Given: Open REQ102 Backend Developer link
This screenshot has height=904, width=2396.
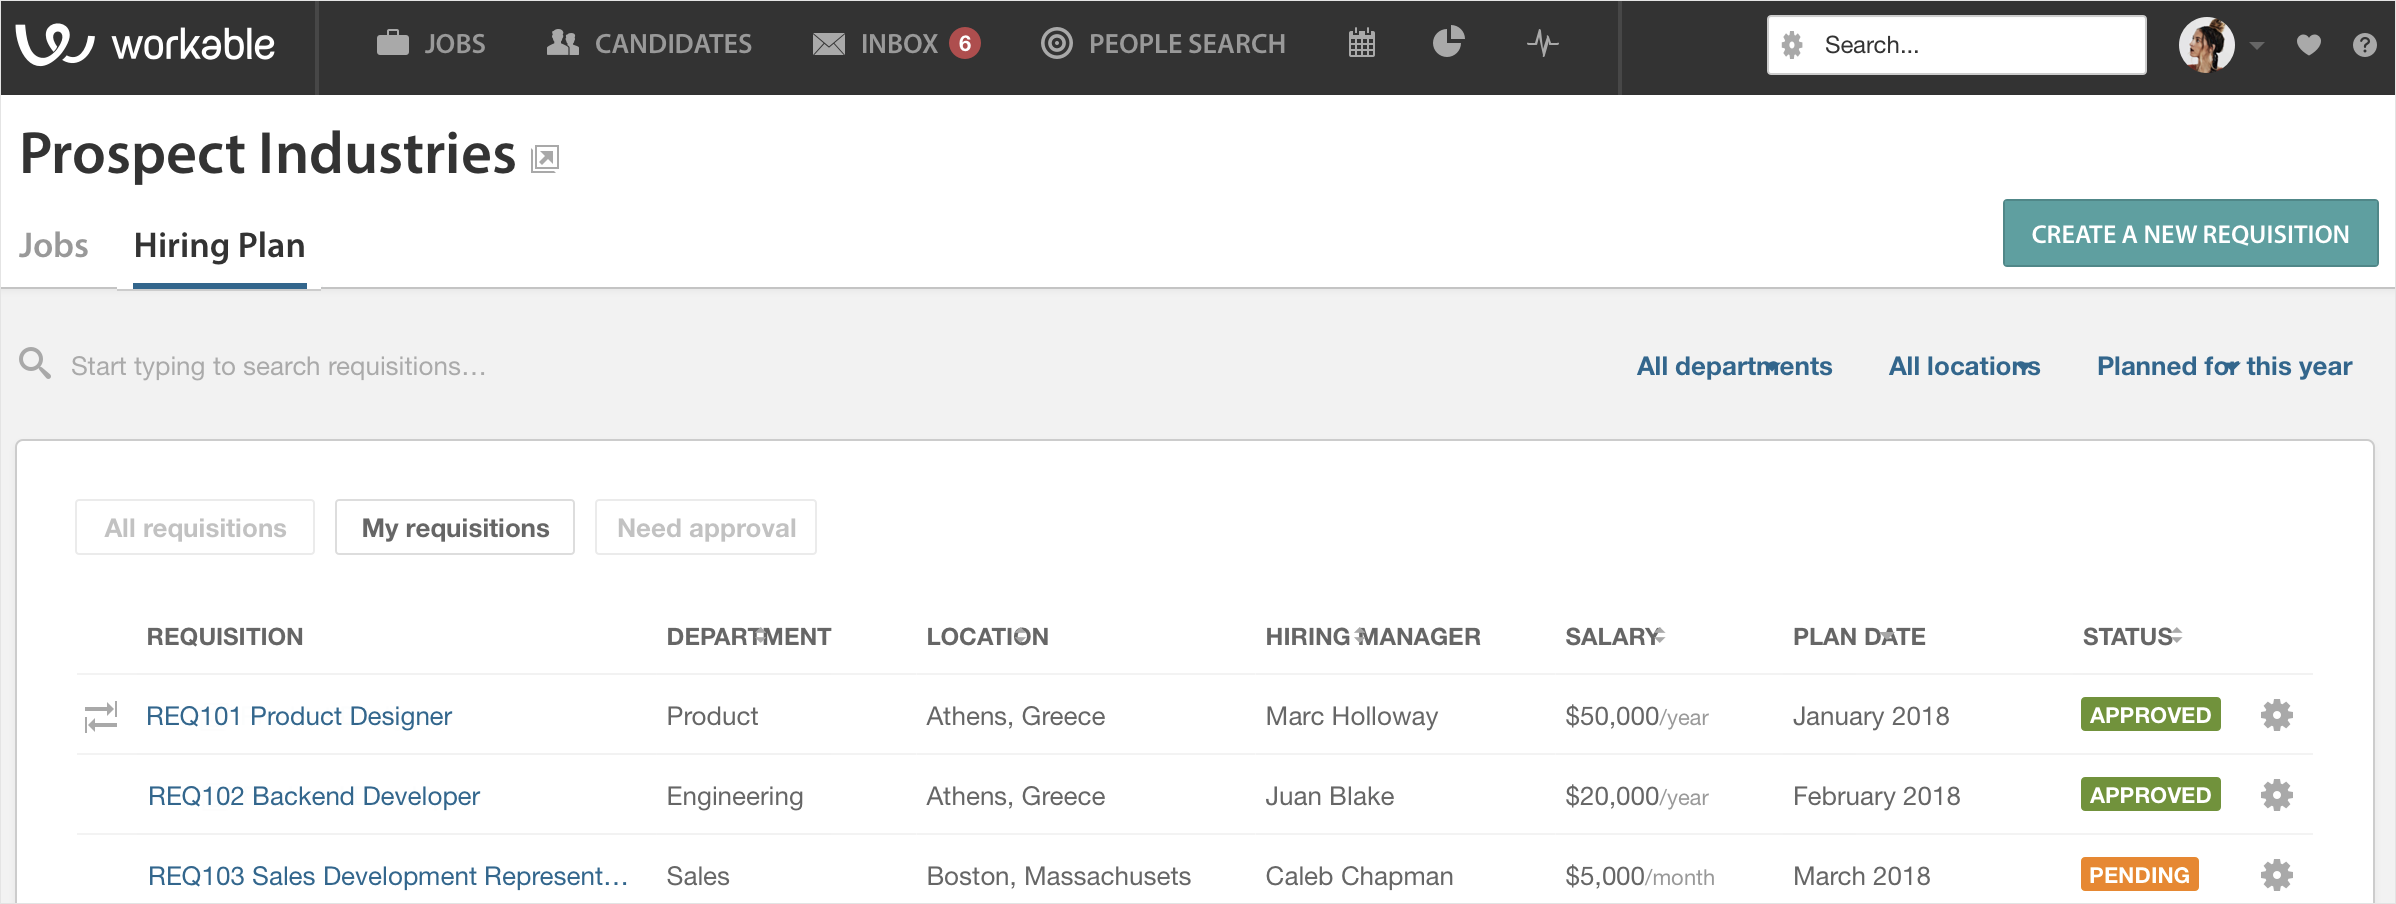Looking at the screenshot, I should (x=314, y=796).
